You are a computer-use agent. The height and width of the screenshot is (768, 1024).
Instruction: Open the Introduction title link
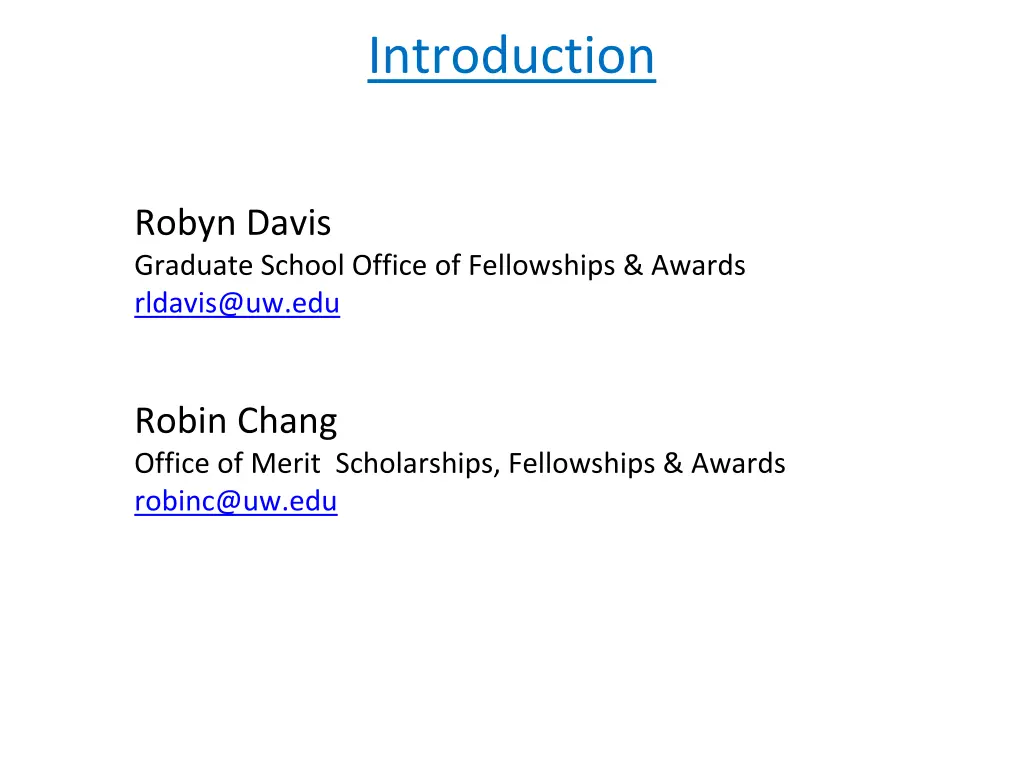pos(511,56)
